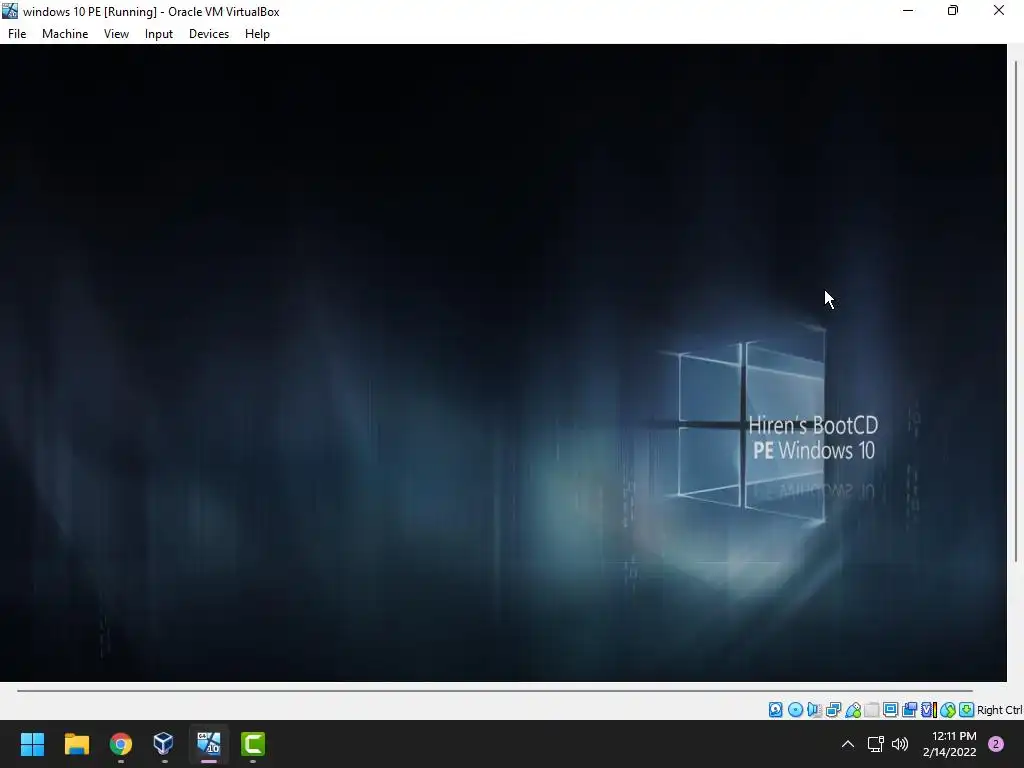
Task: Click the green-arrow host key keyboard icon
Action: click(967, 710)
